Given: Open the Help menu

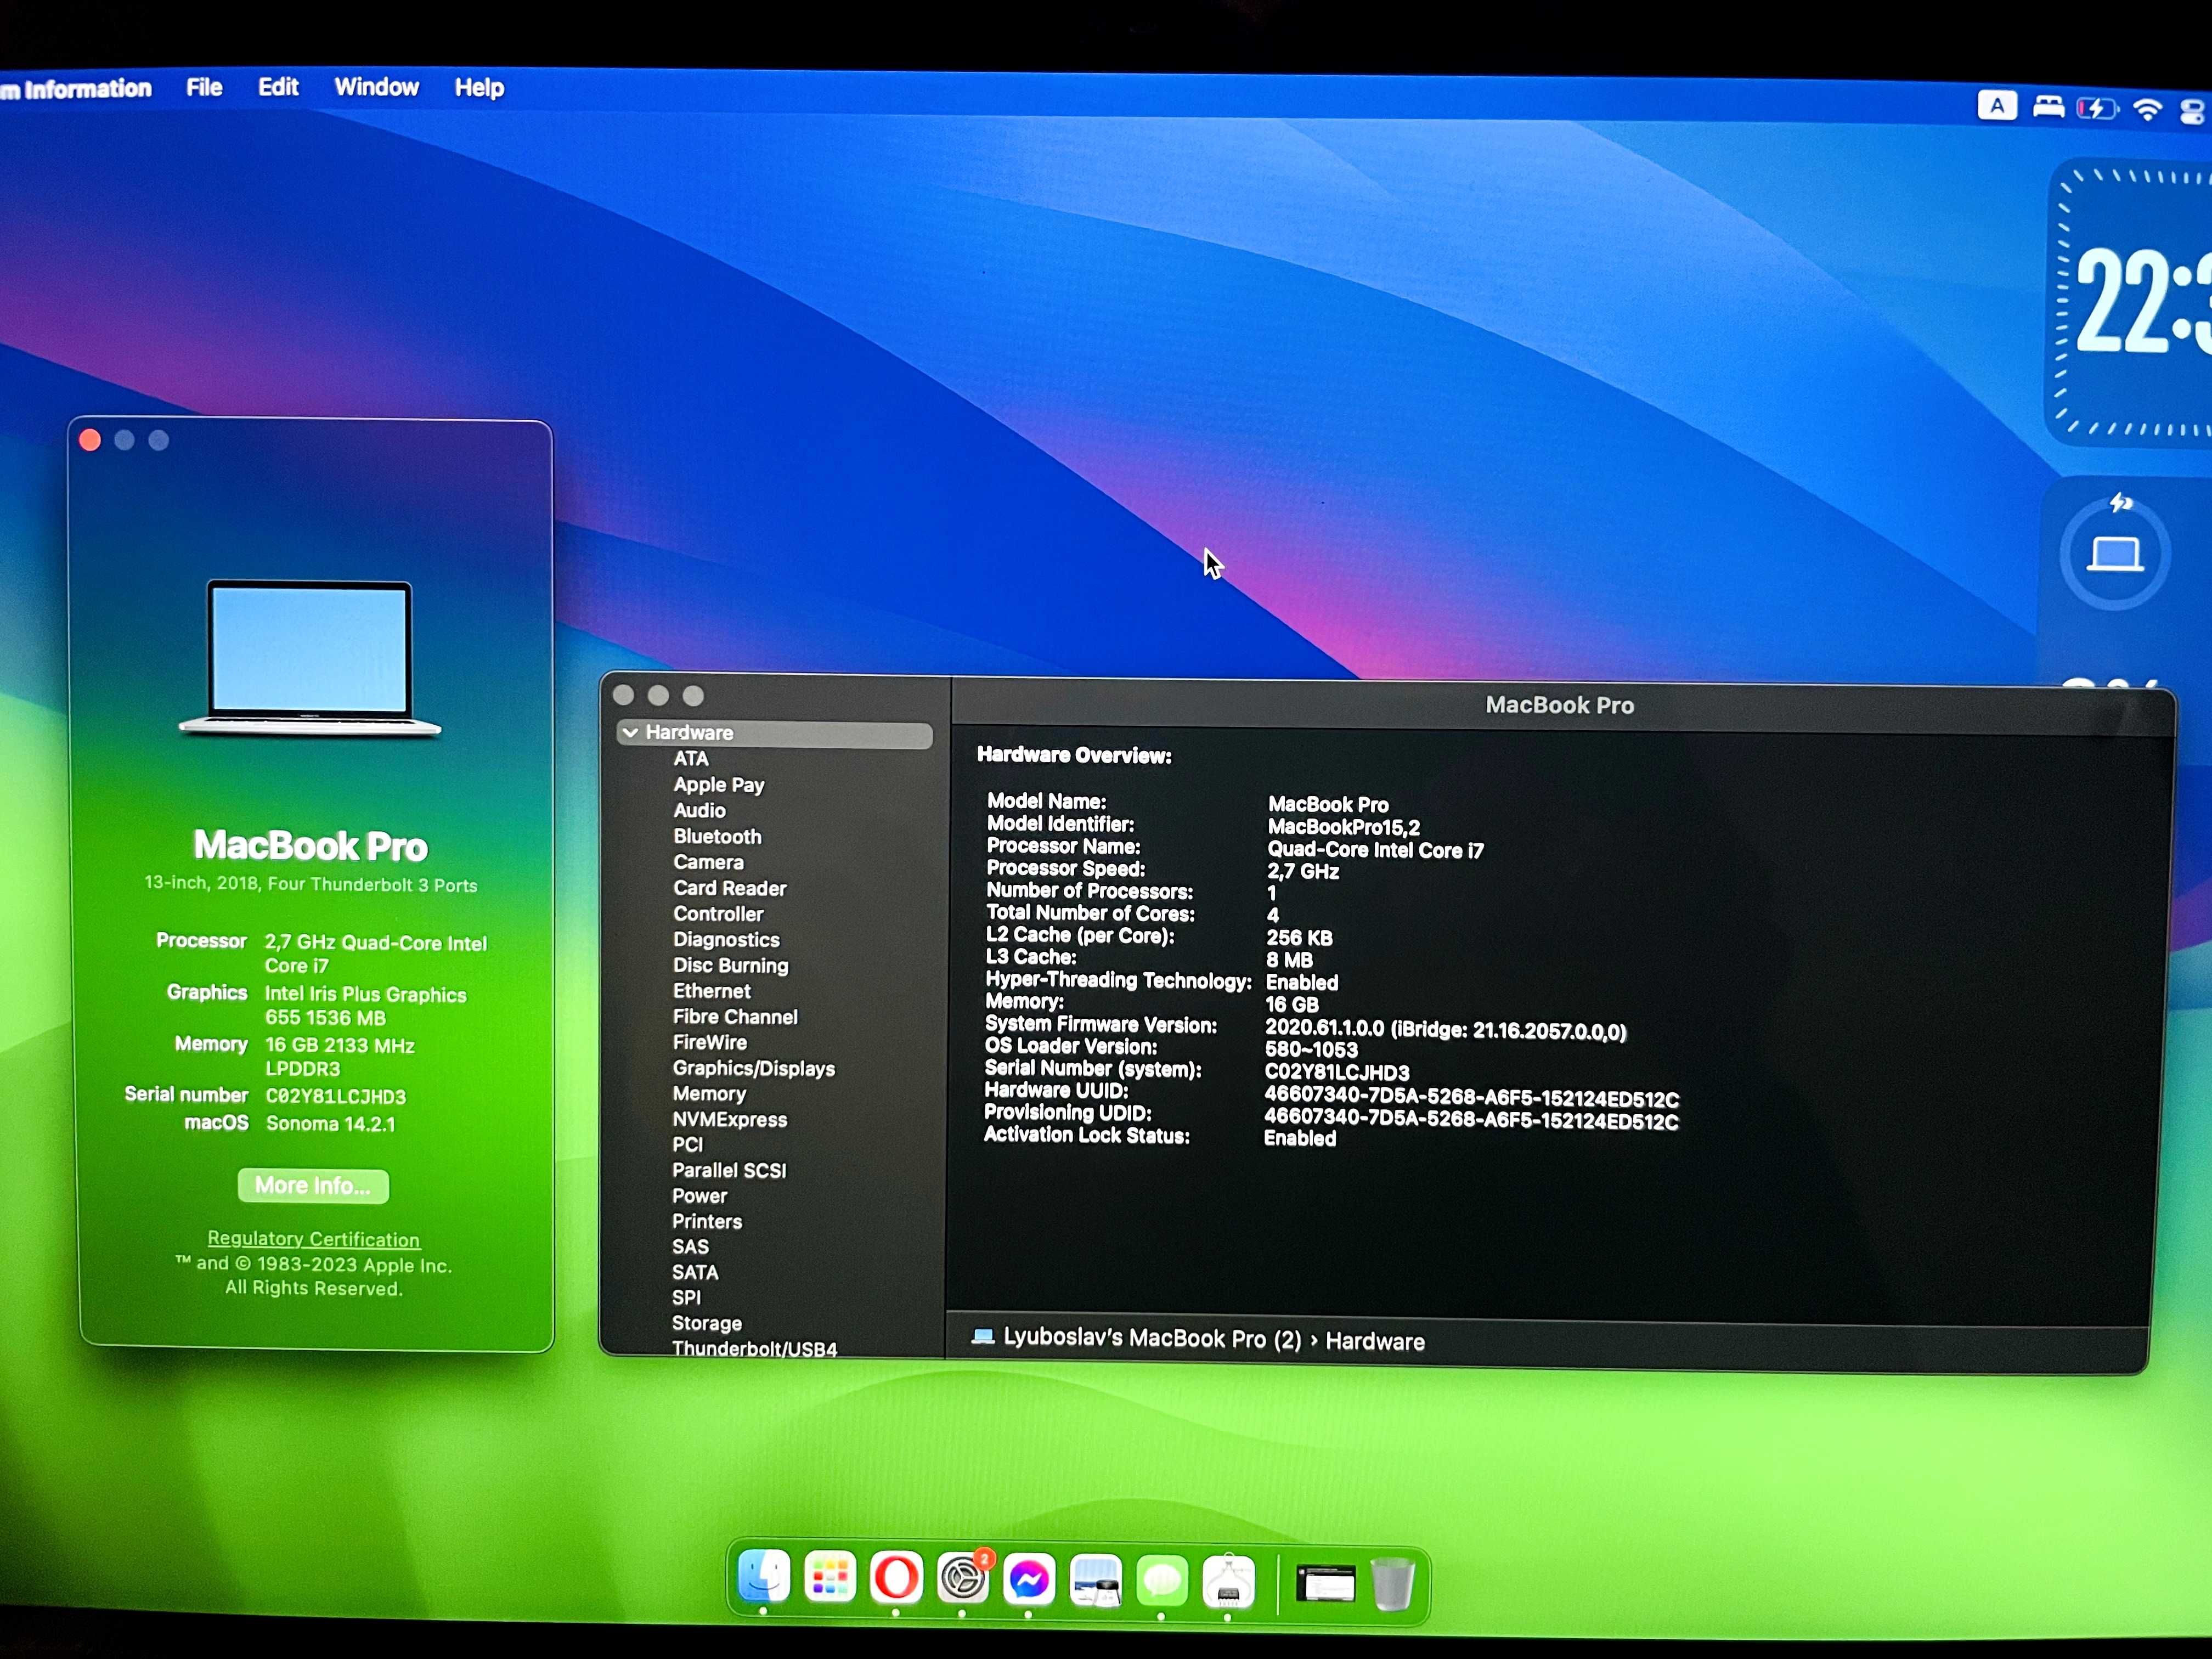Looking at the screenshot, I should click(479, 88).
